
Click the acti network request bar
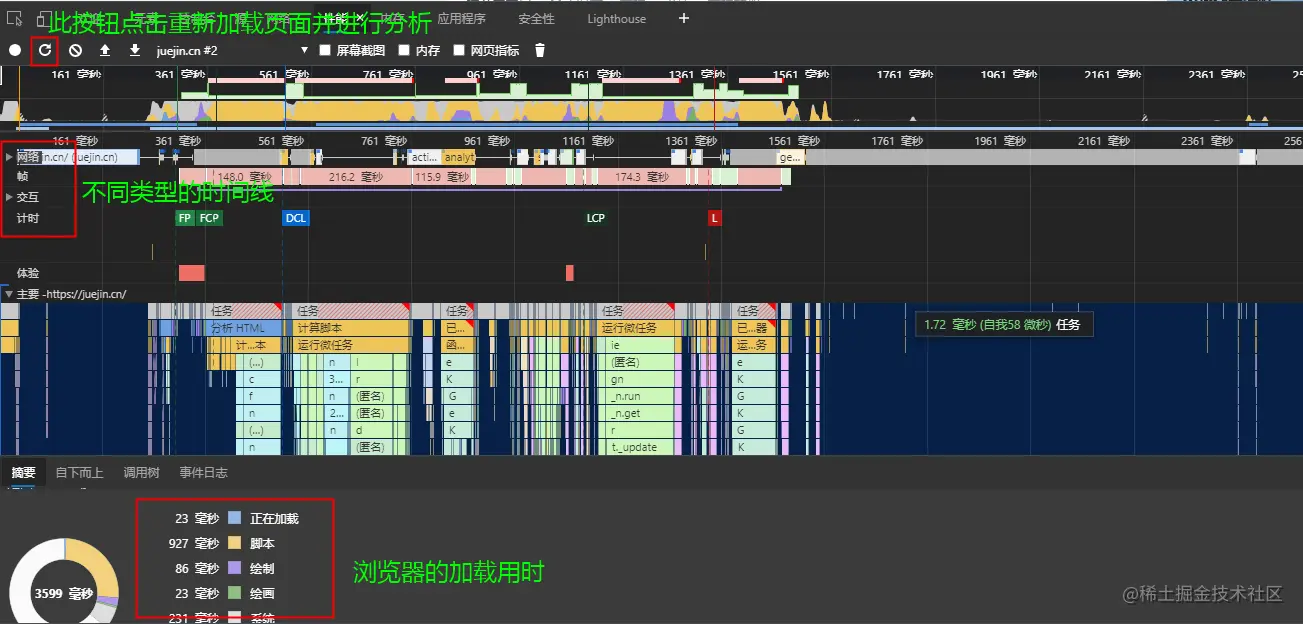(x=424, y=157)
